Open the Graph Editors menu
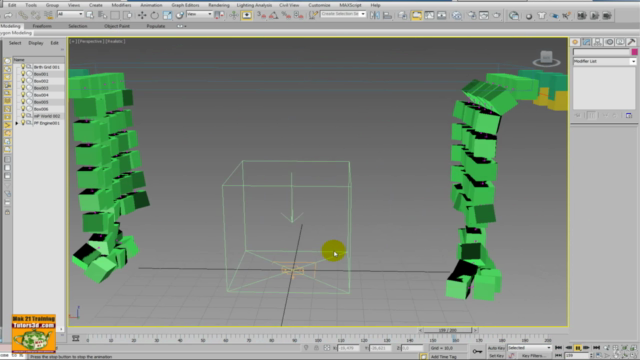 point(185,5)
